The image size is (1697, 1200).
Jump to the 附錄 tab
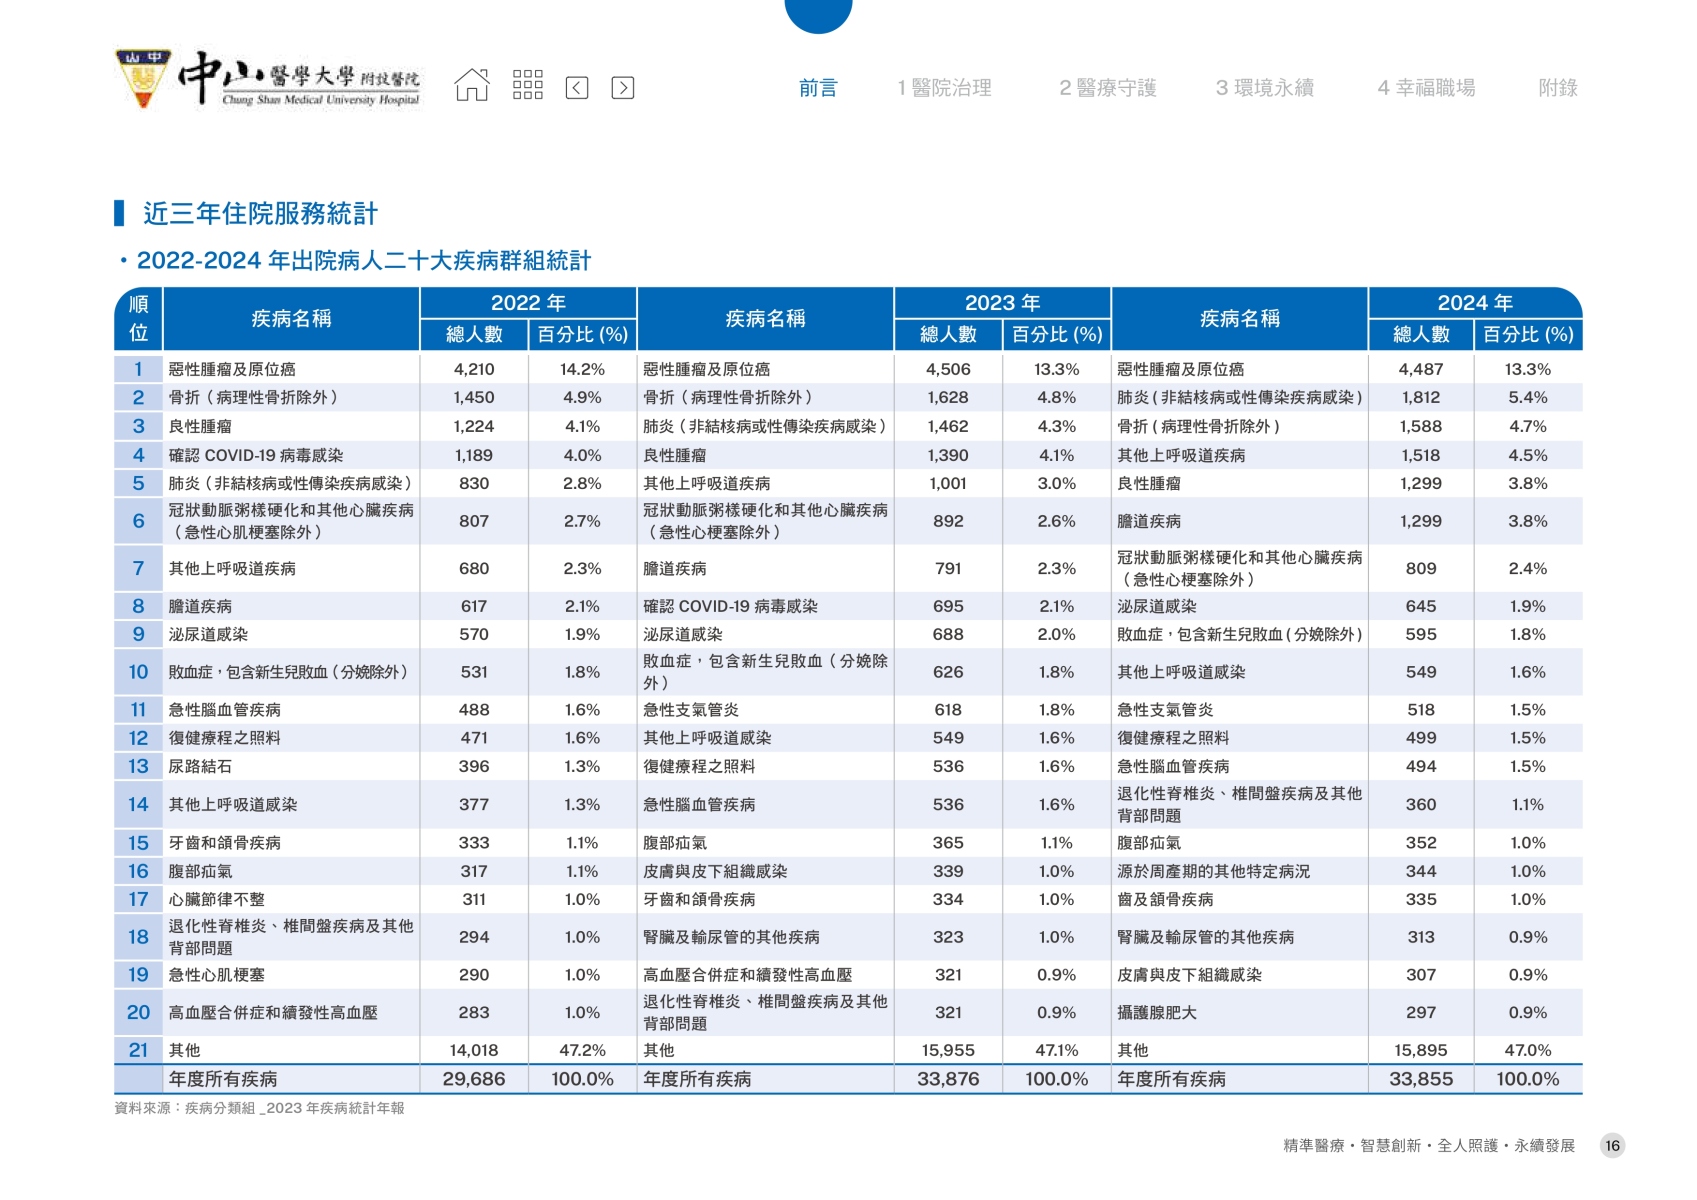click(x=1557, y=88)
